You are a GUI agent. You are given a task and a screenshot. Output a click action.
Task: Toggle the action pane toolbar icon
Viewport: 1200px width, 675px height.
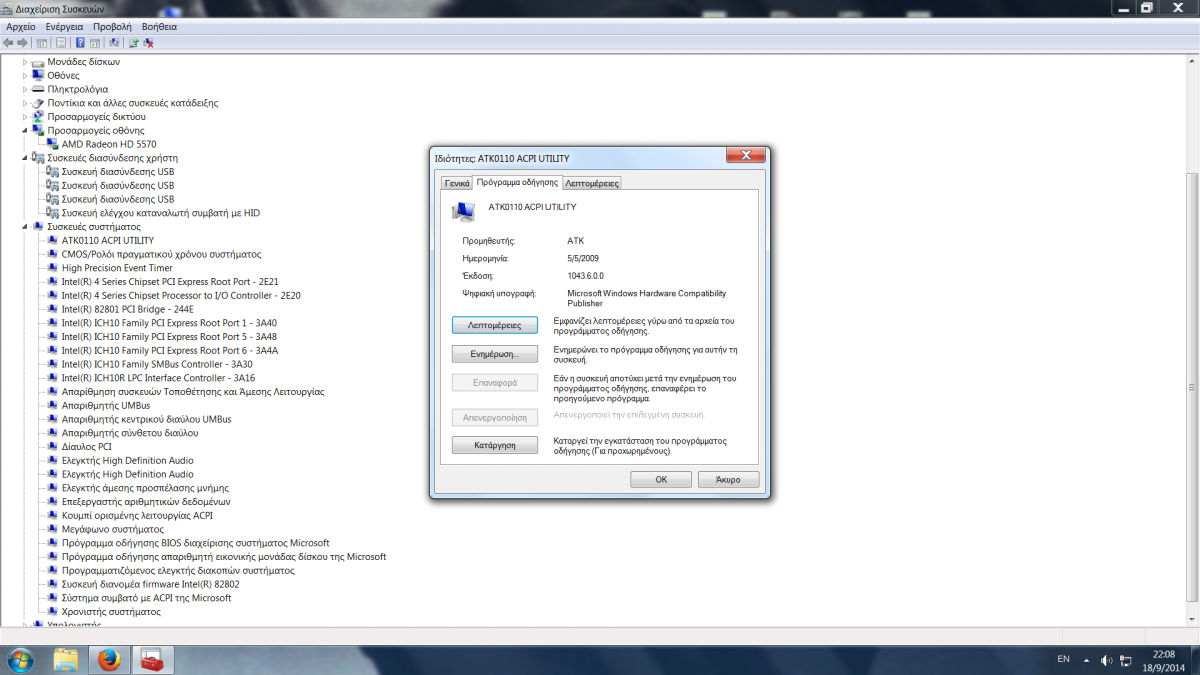95,43
